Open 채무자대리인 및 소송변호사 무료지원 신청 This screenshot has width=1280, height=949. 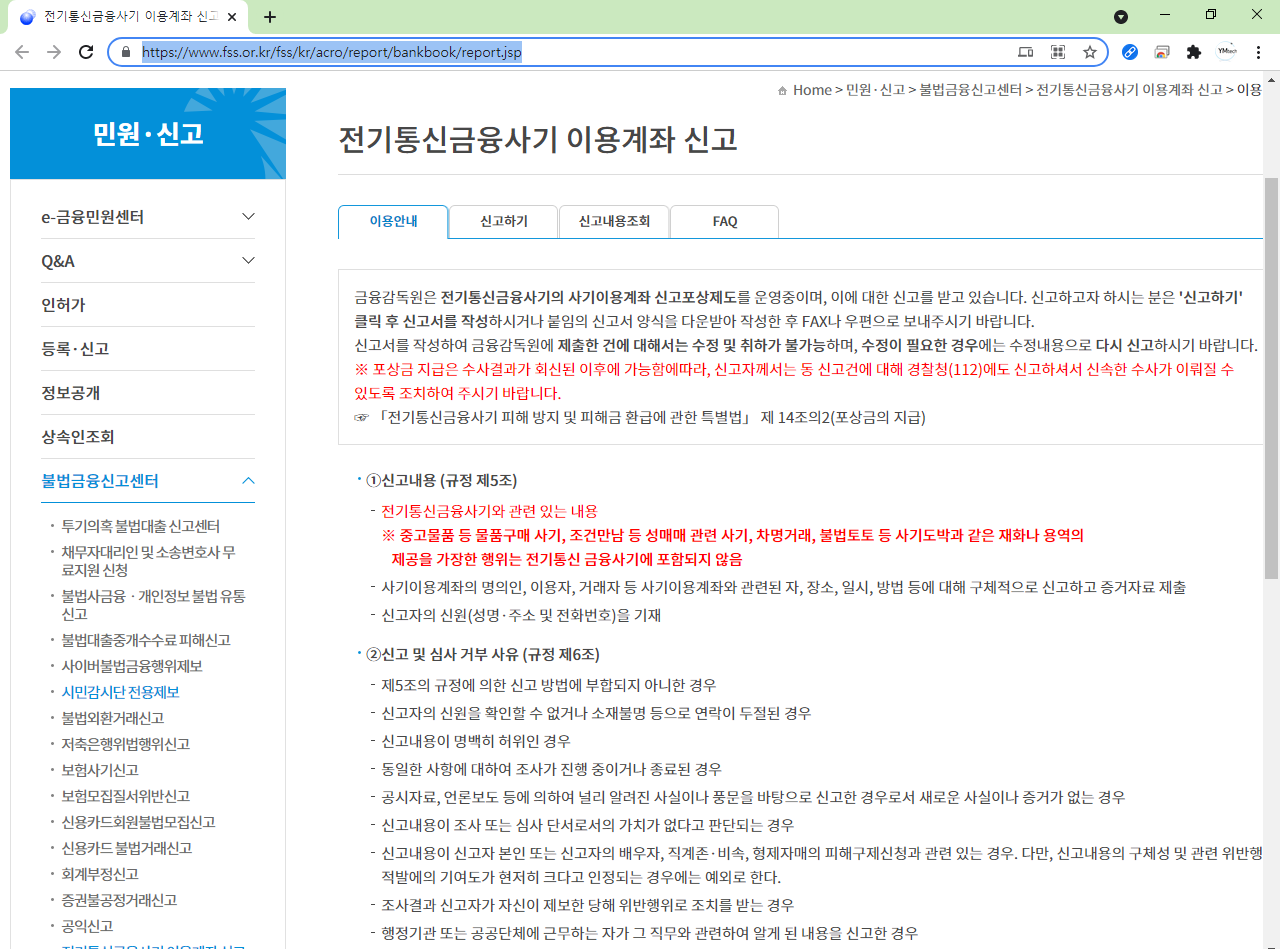point(148,561)
